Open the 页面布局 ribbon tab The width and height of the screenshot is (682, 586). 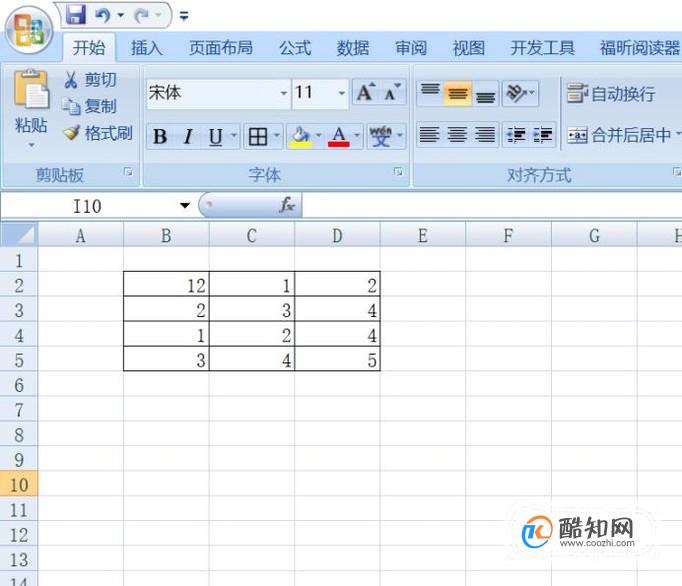click(221, 47)
